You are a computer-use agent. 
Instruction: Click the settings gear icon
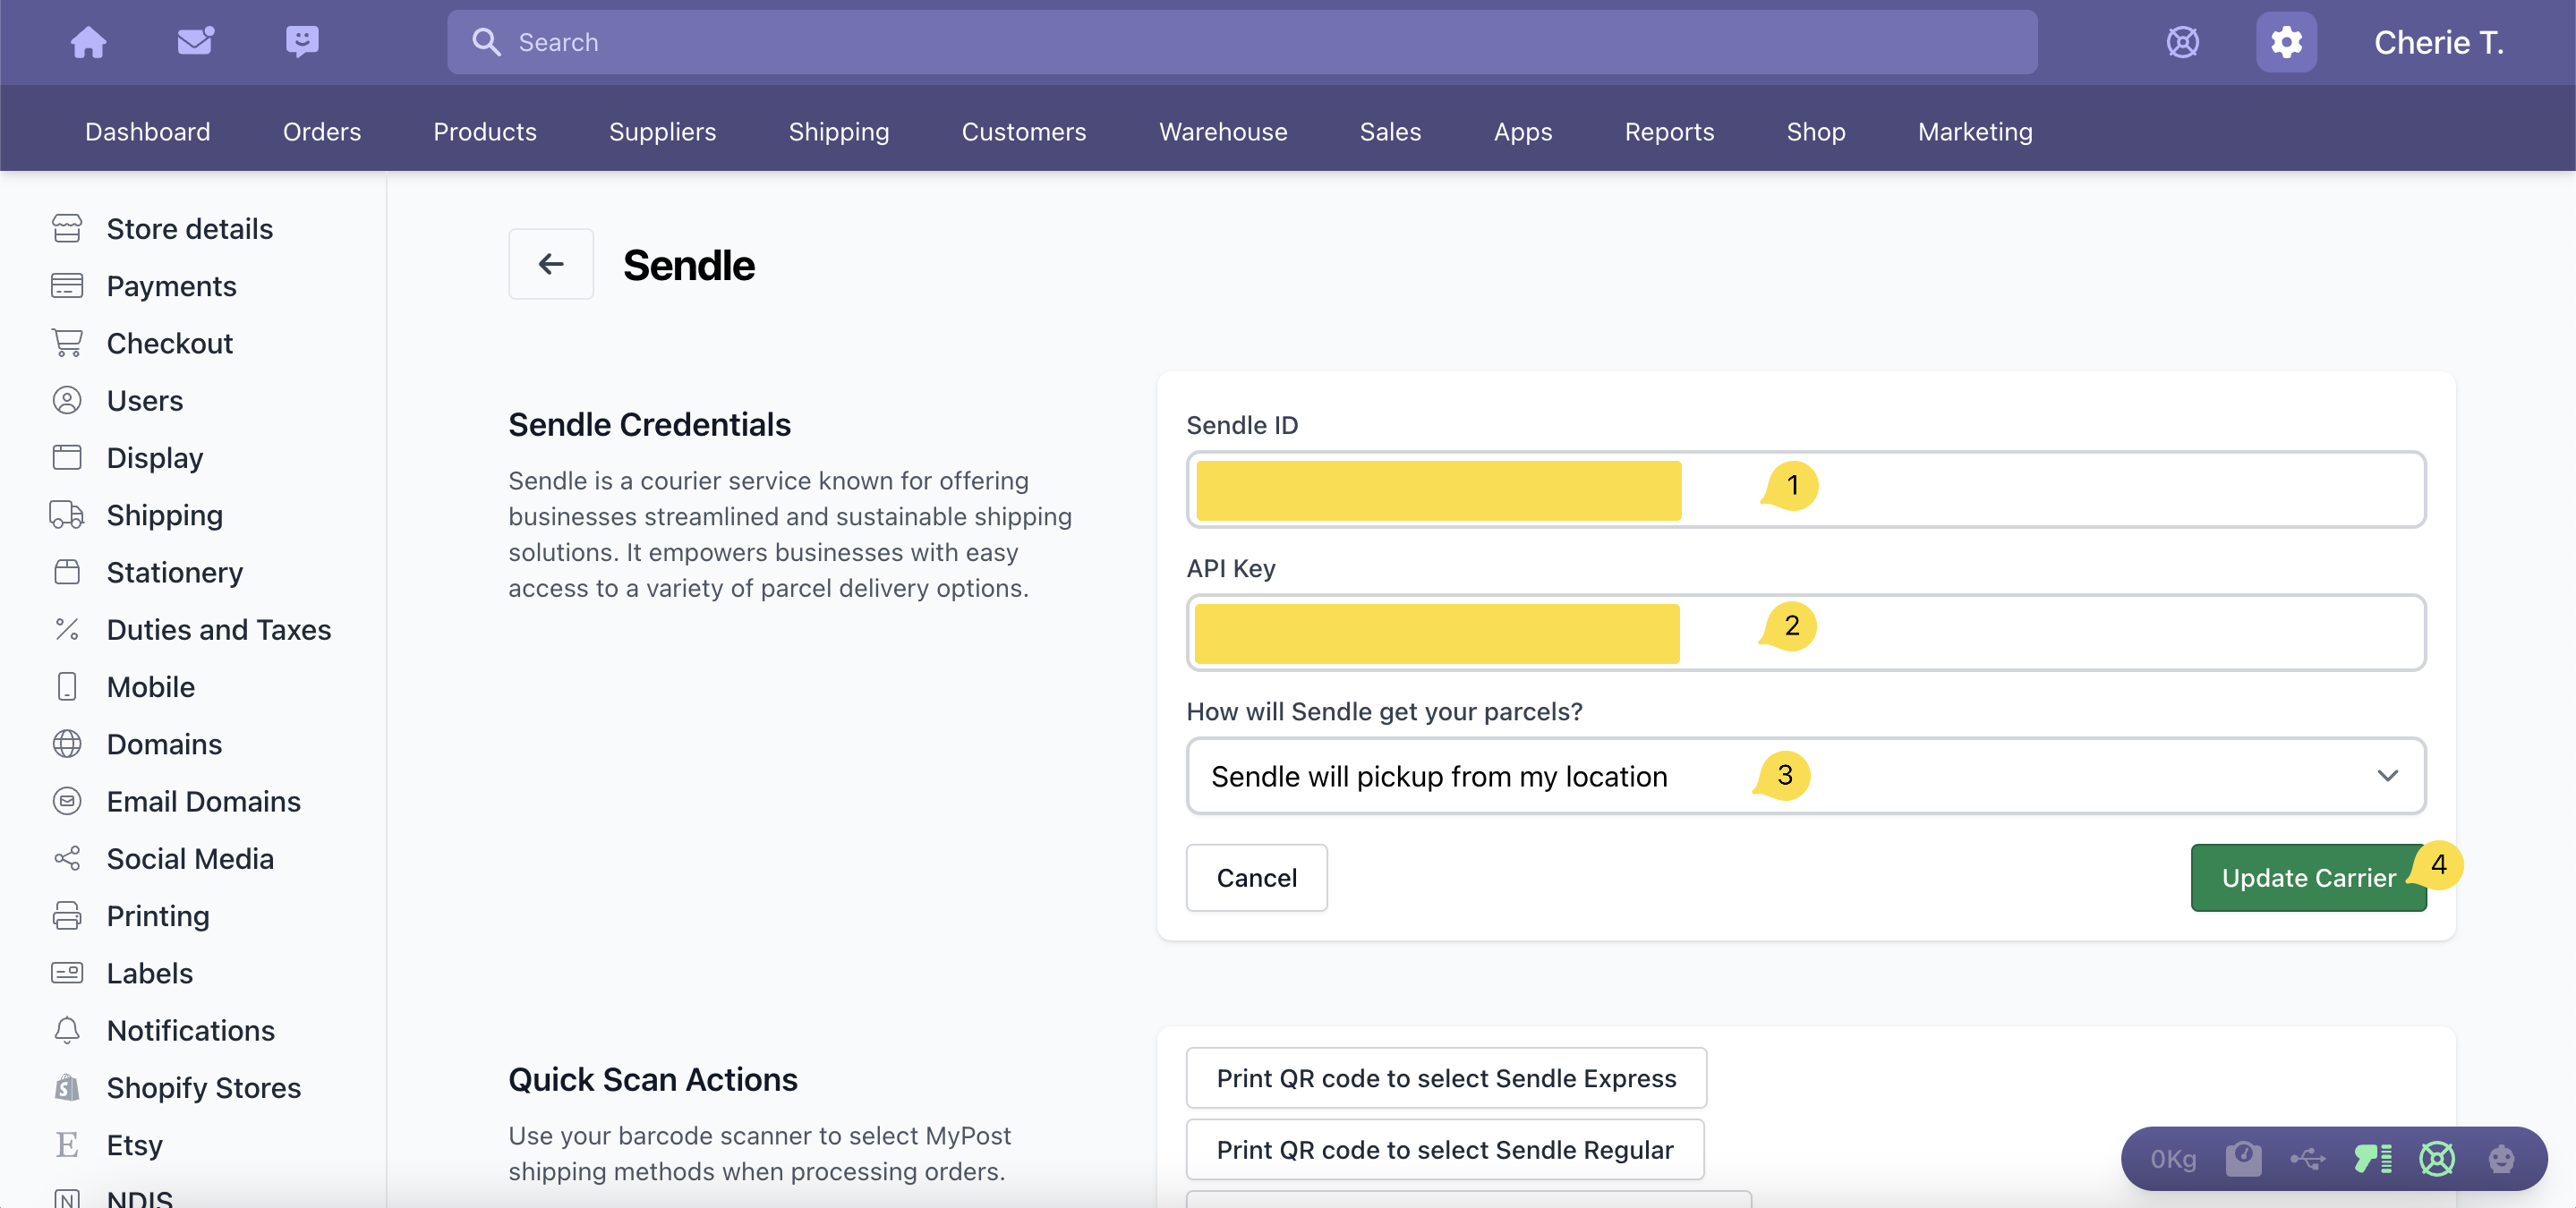[x=2285, y=42]
